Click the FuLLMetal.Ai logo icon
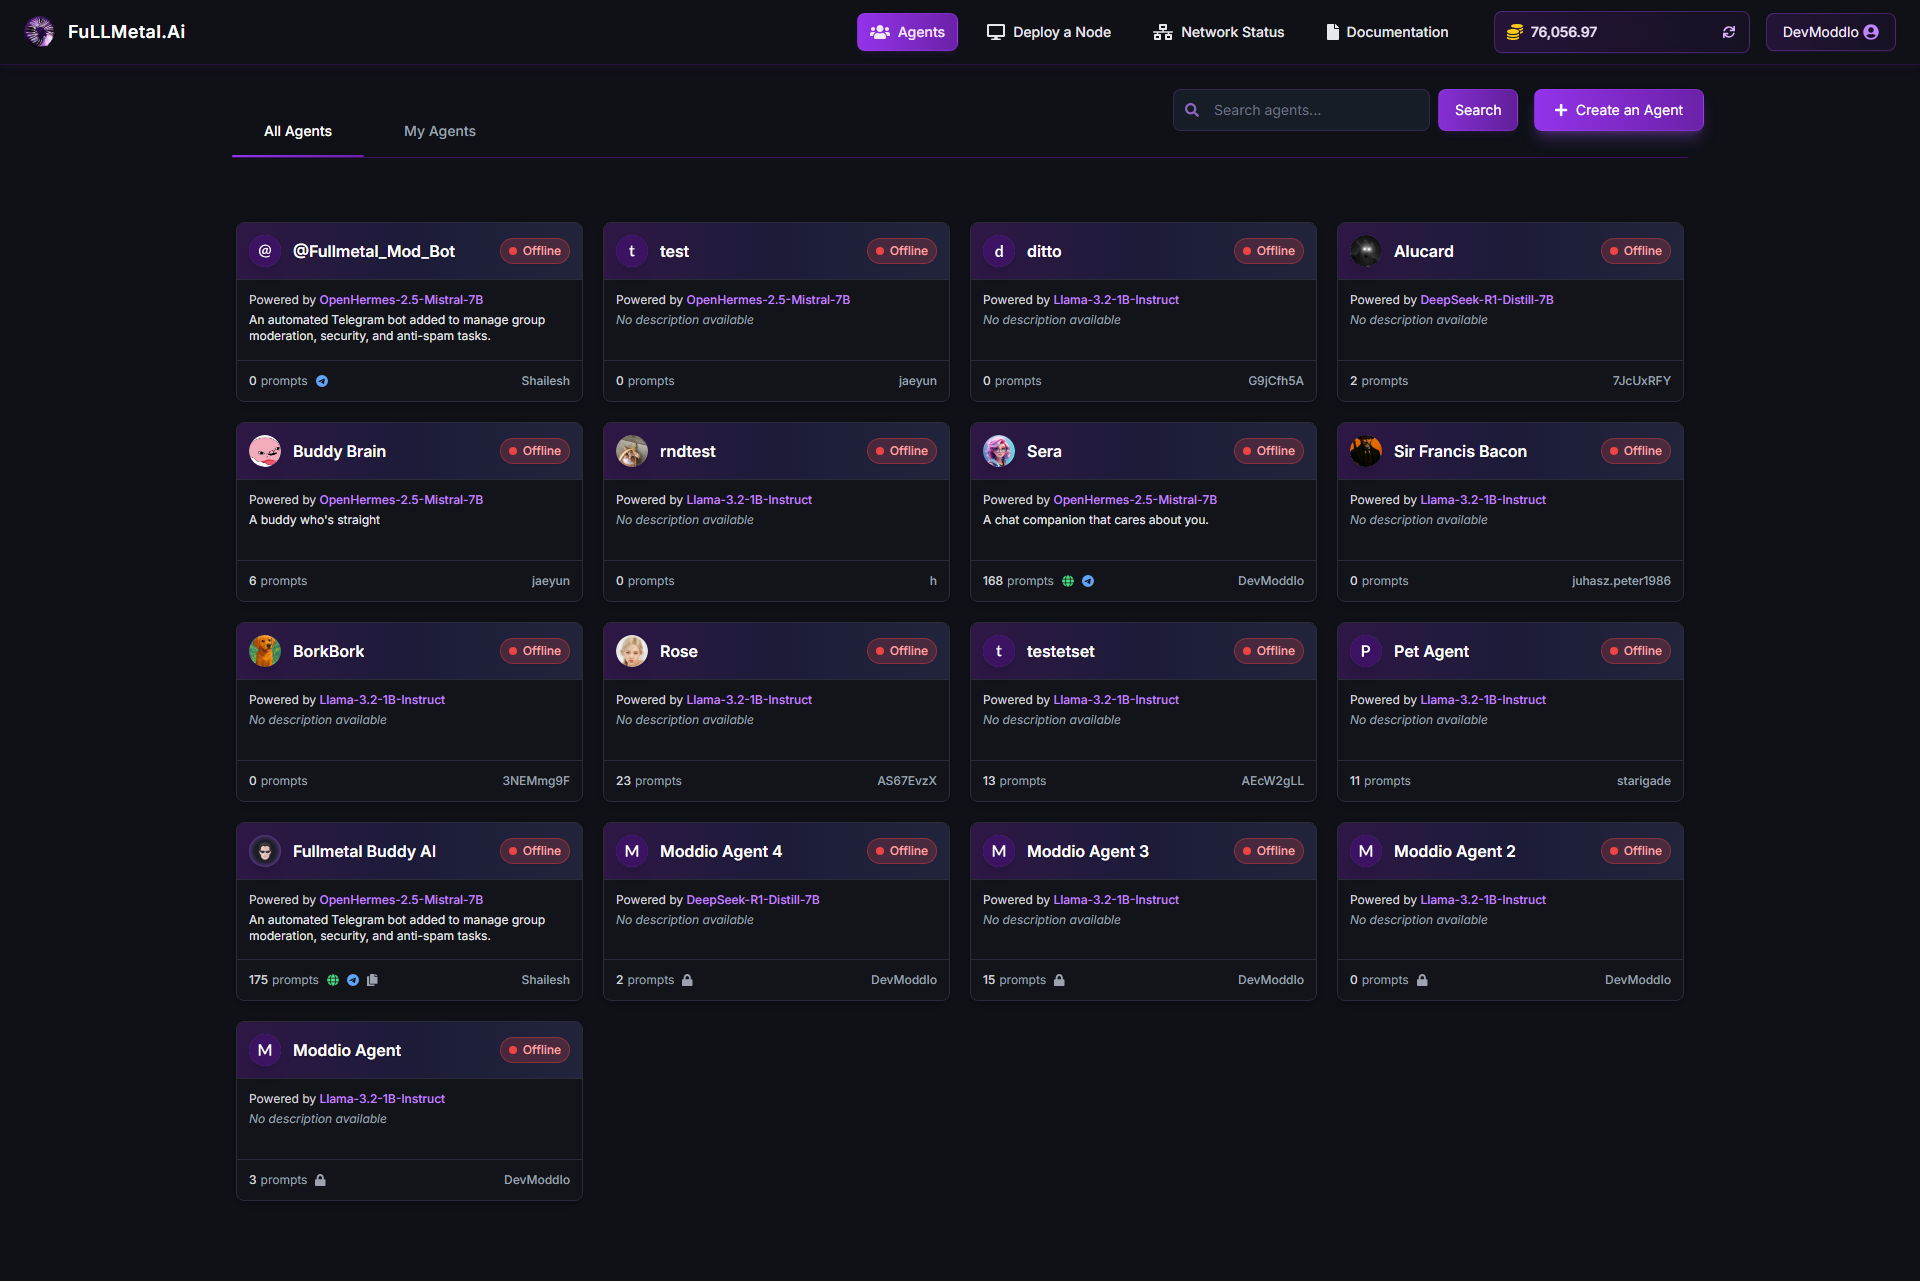Image resolution: width=1920 pixels, height=1282 pixels. pos(40,32)
